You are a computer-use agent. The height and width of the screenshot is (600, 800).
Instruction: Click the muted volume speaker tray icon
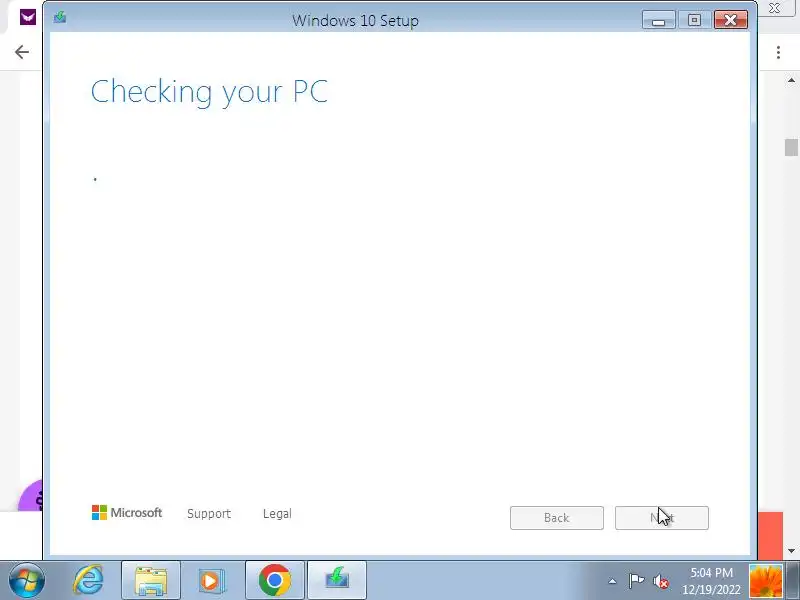(661, 581)
